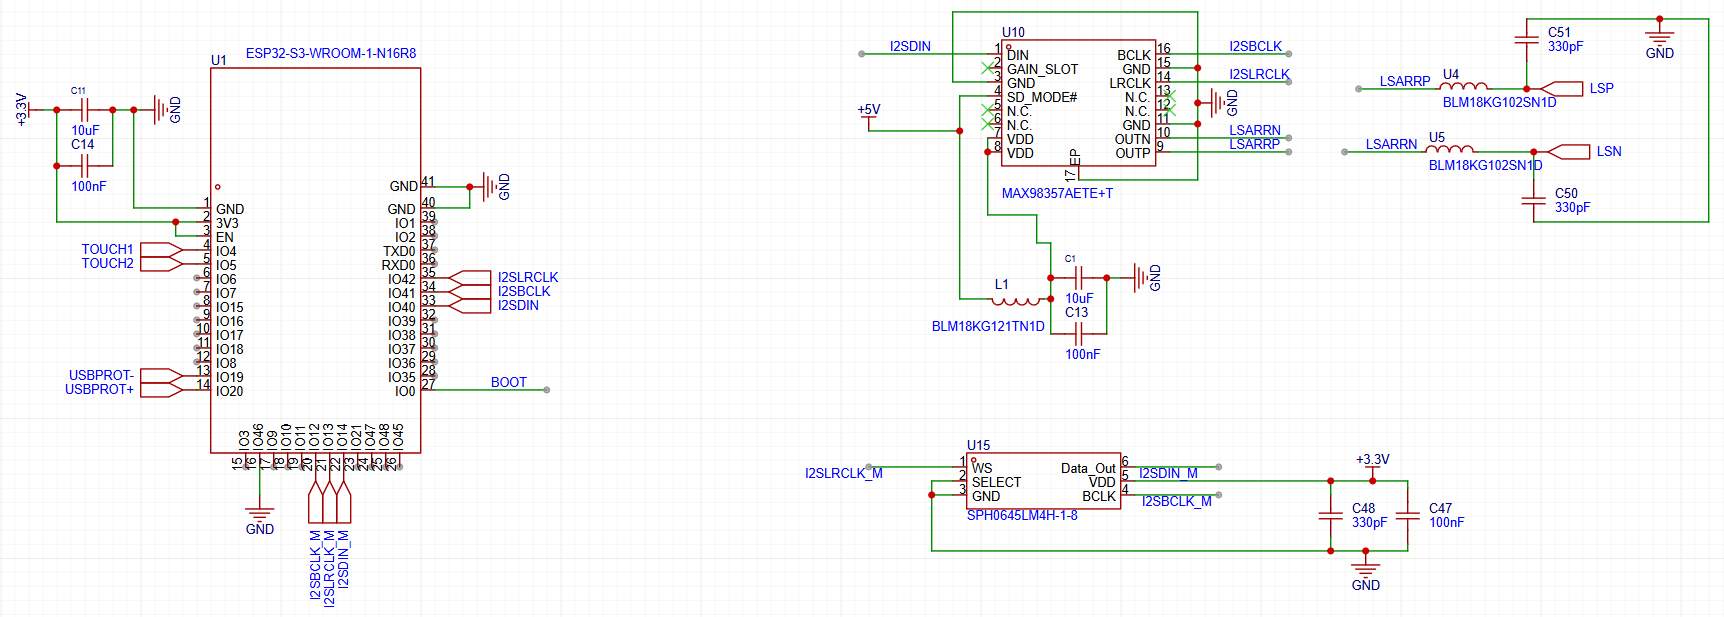Screen dimensions: 1724x617
Task: Select the GND symbol below C48
Action: [1365, 574]
